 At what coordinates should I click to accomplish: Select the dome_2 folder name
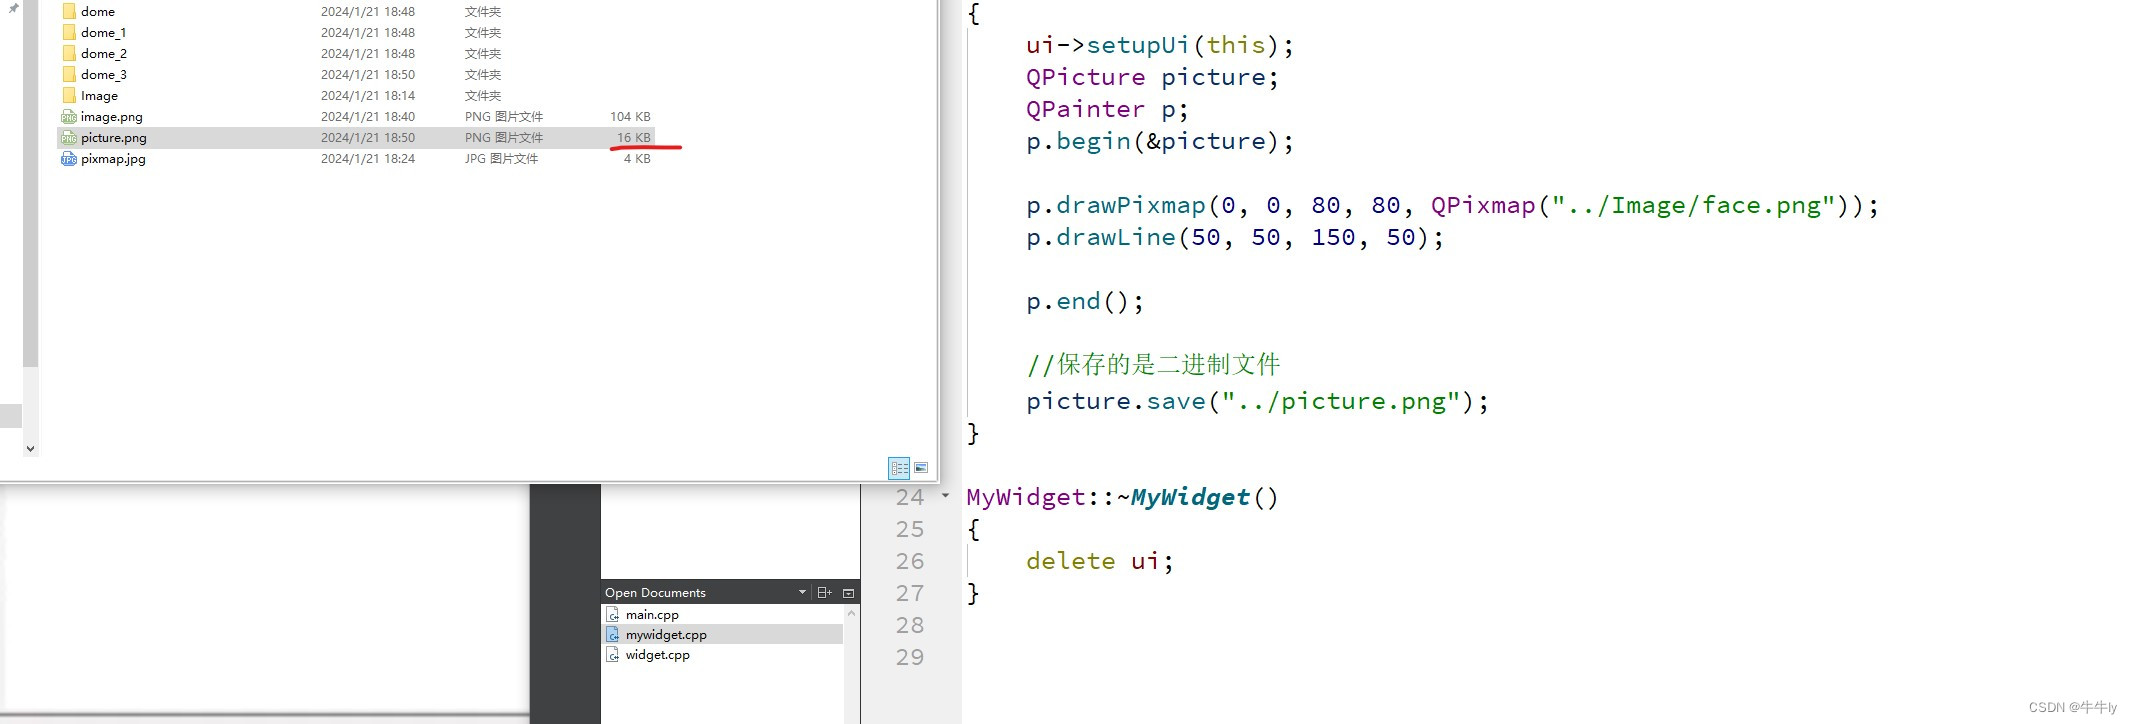tap(104, 54)
